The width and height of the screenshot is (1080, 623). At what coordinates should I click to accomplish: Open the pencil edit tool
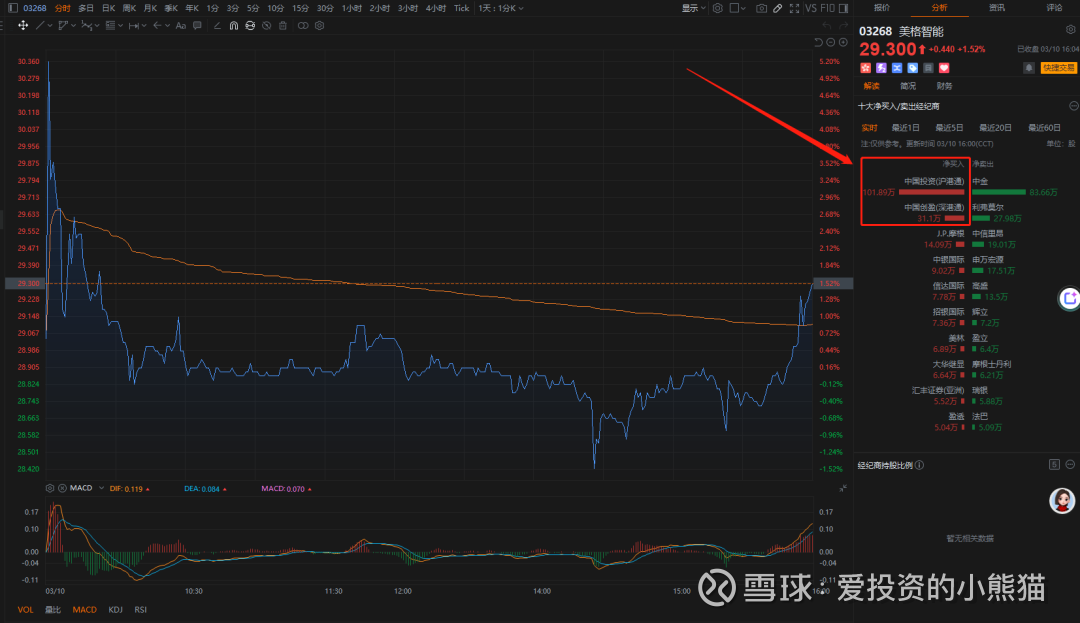coord(778,8)
